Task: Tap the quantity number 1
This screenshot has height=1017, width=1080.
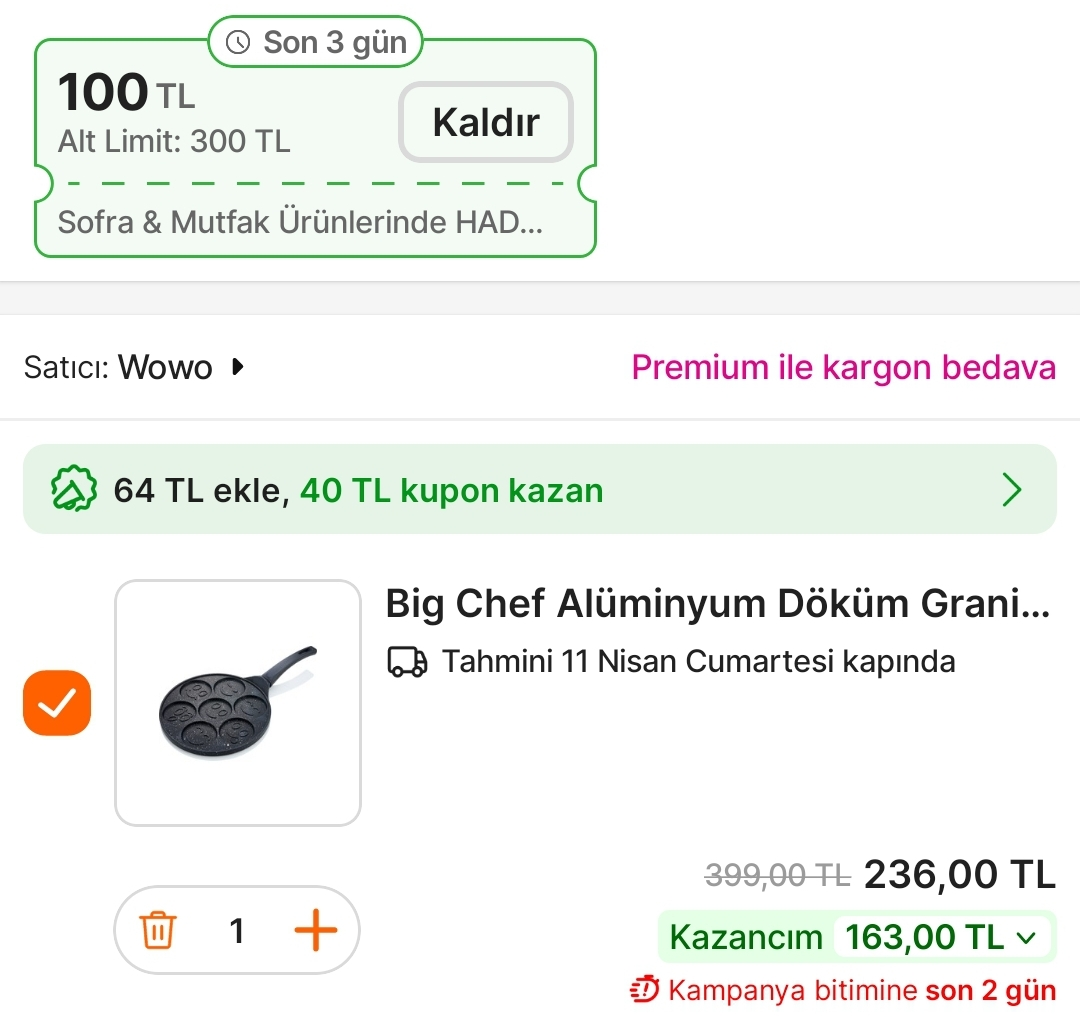Action: pyautogui.click(x=237, y=931)
